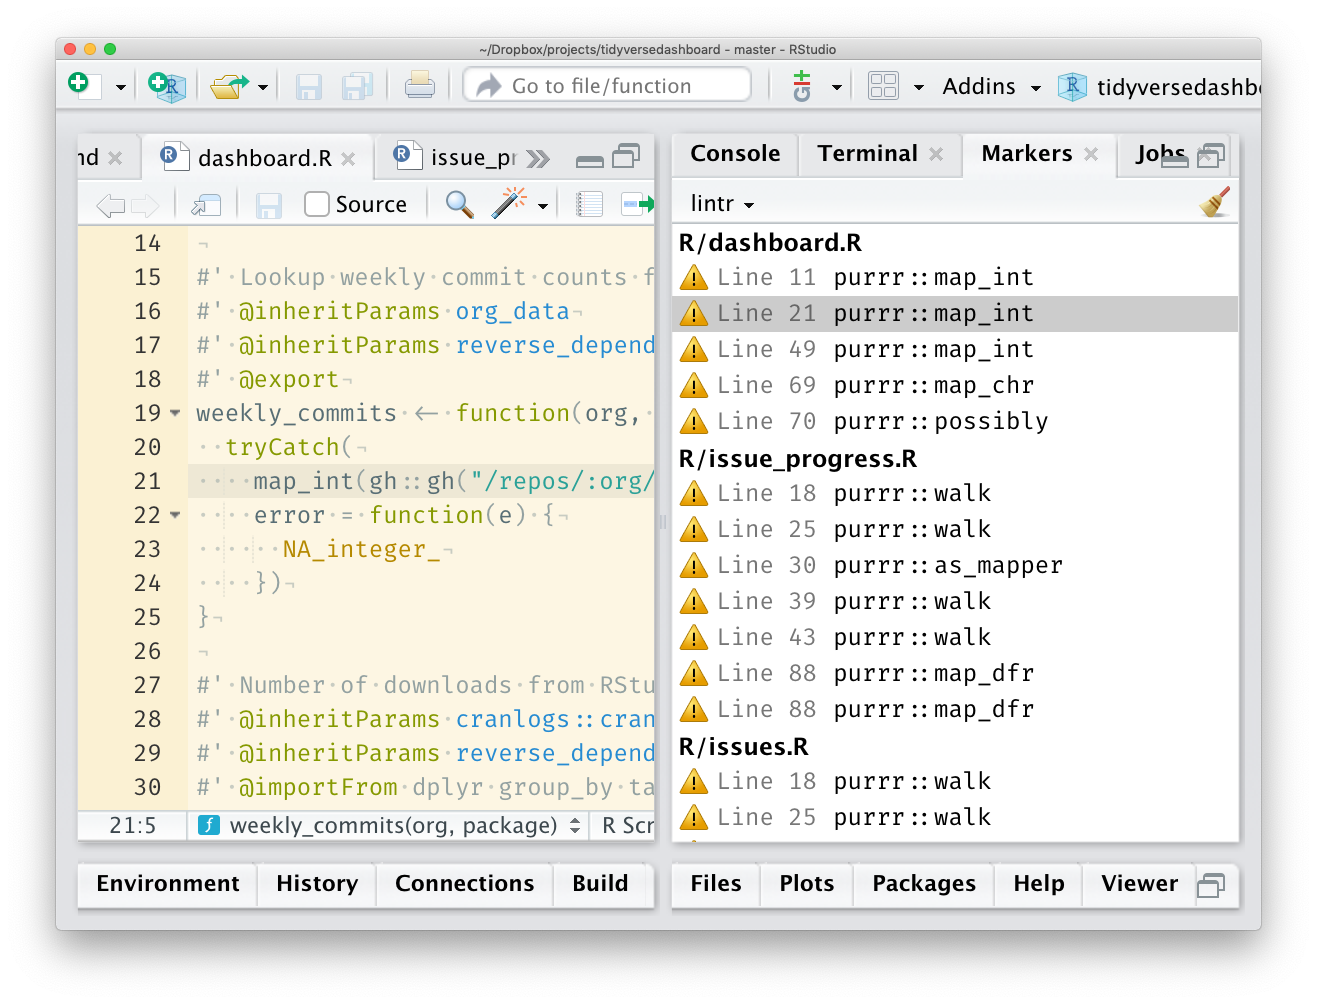The image size is (1317, 1004).
Task: Switch to the Terminal tab
Action: tap(867, 153)
